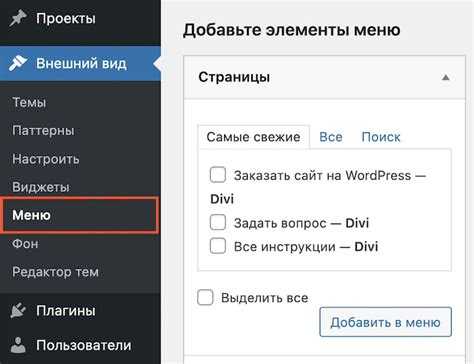Click the Добавьте элементы меню heading
Image resolution: width=474 pixels, height=364 pixels.
pyautogui.click(x=292, y=30)
